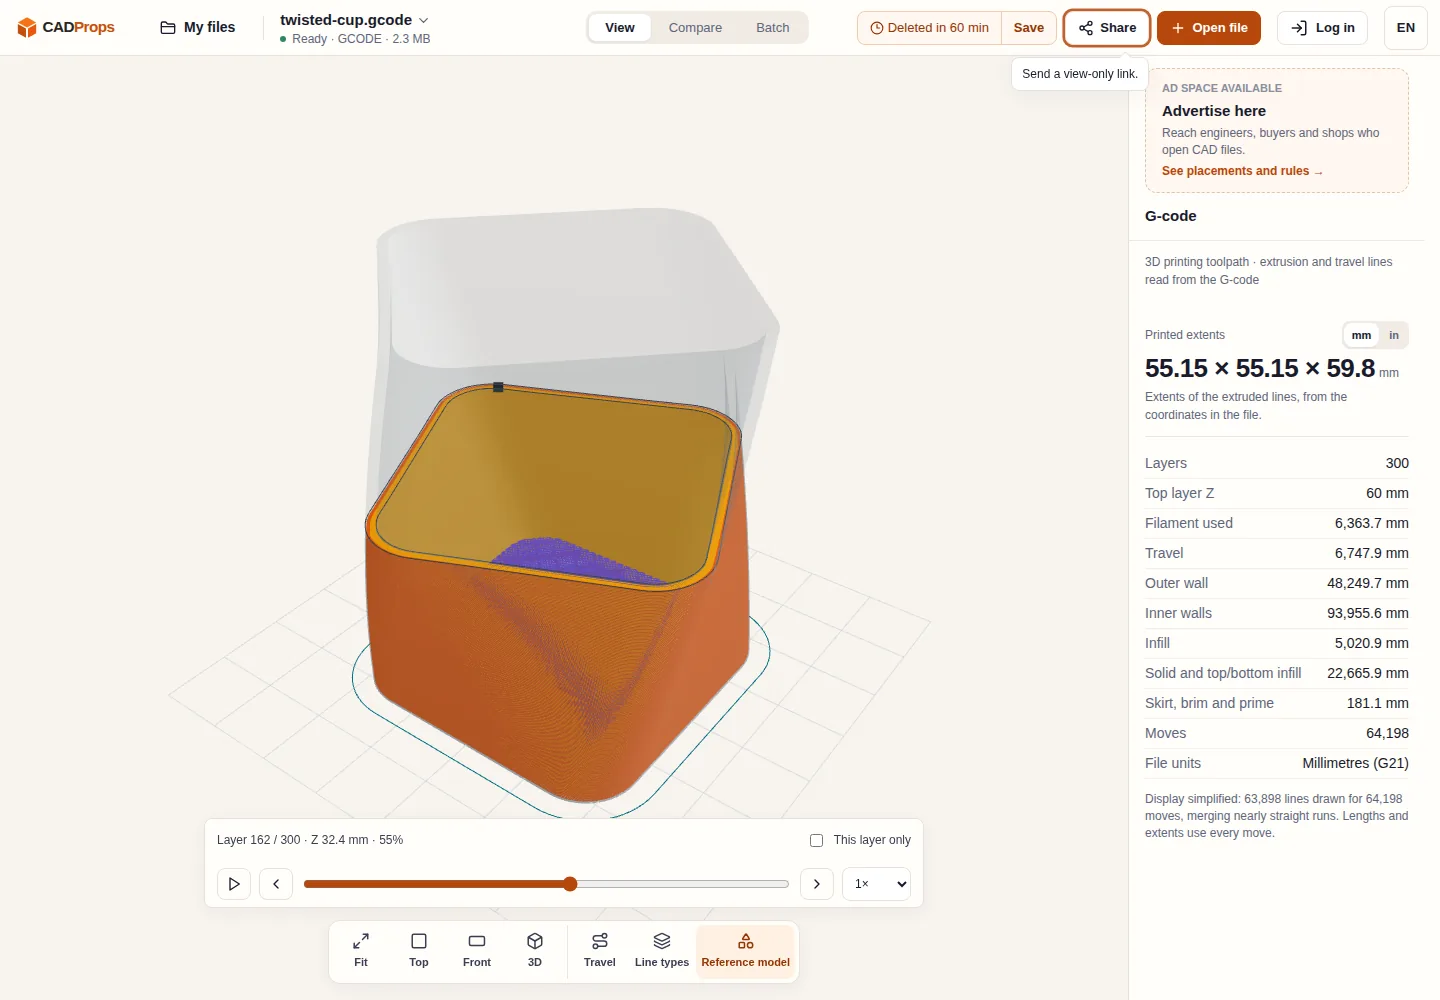This screenshot has width=1440, height=1000.
Task: Toggle the Reference model overlay
Action: click(746, 950)
